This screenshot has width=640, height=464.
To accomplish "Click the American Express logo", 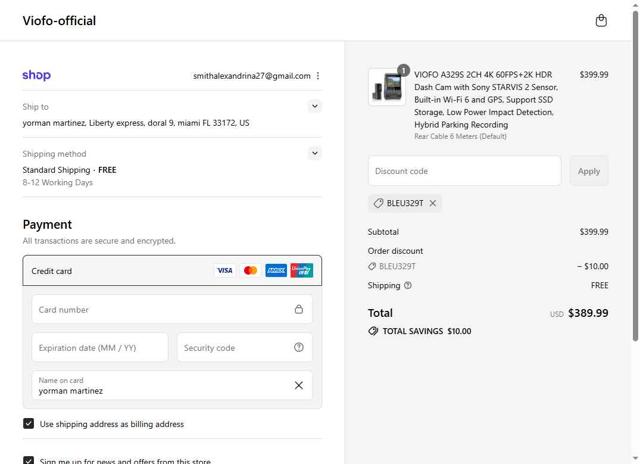I will 276,271.
